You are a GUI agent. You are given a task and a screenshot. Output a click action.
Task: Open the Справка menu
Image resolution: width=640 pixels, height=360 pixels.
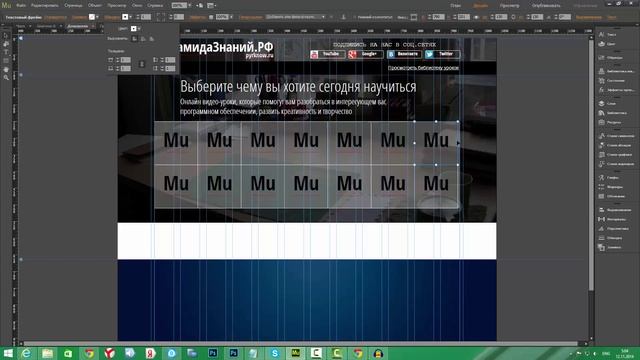[x=155, y=5]
